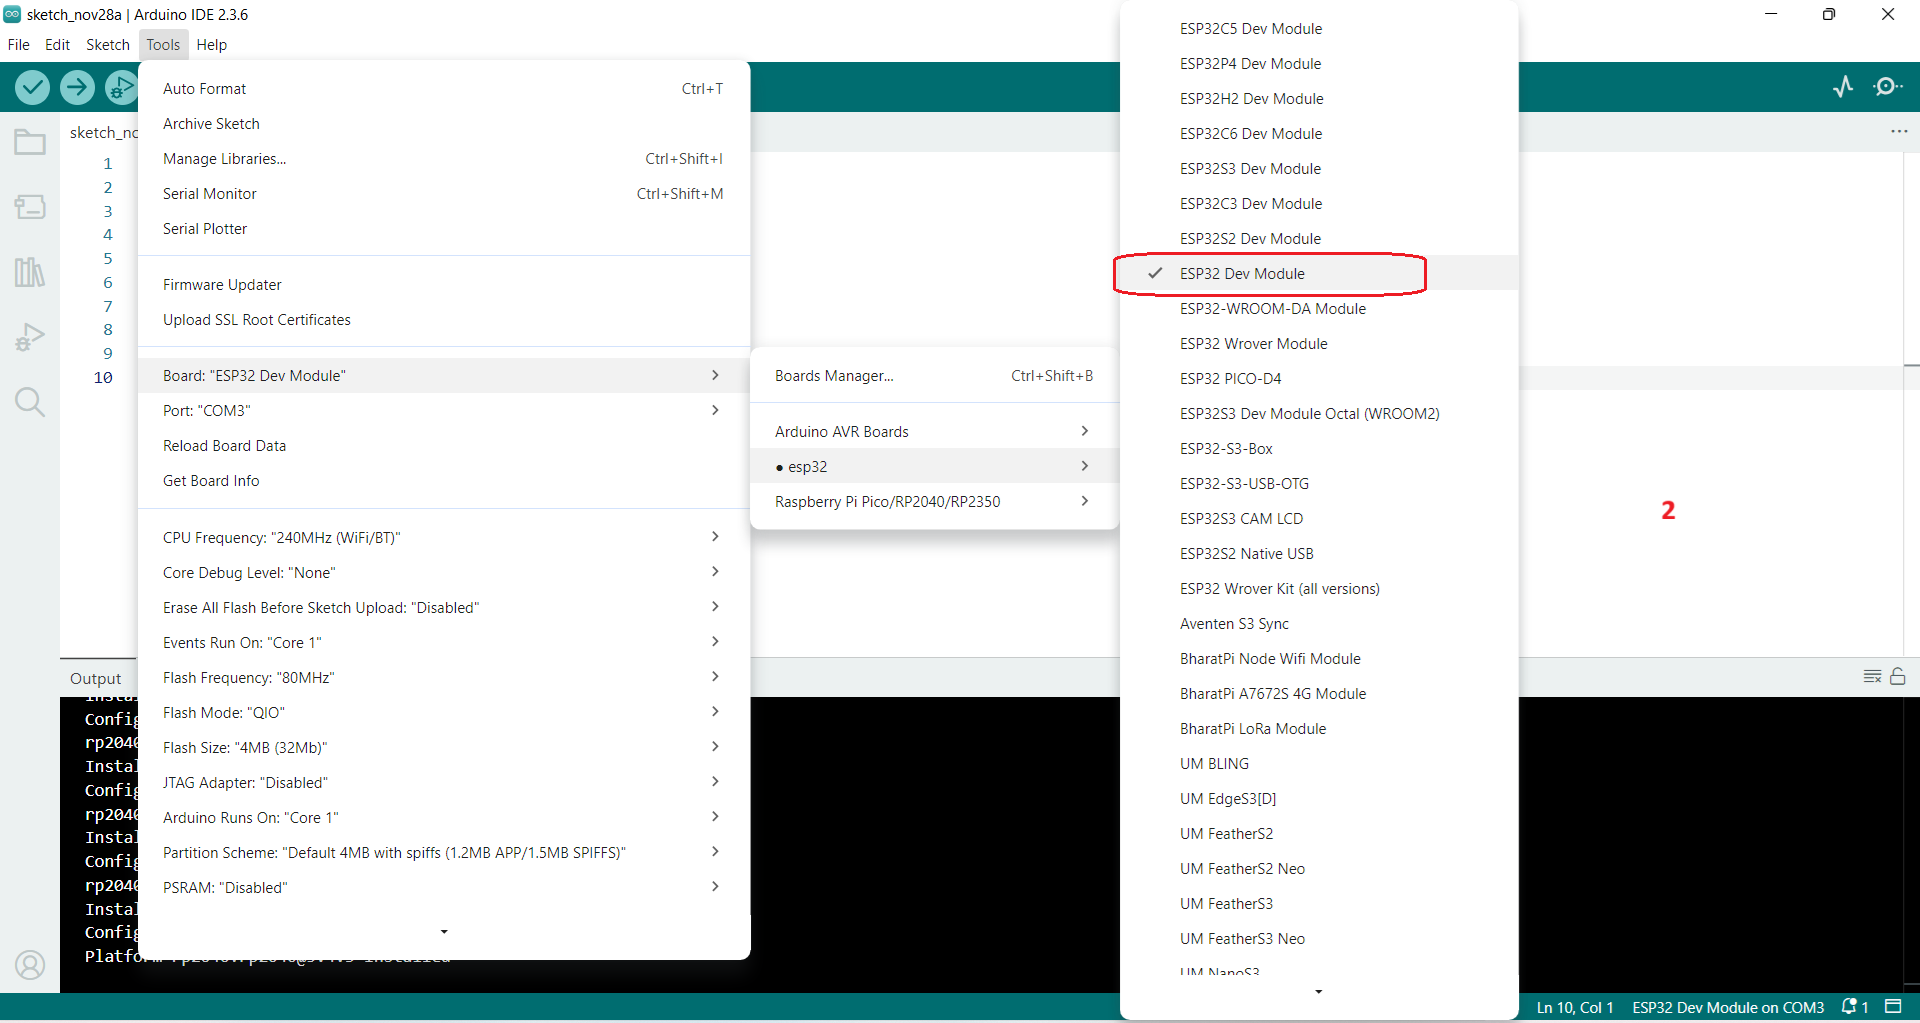Open Firmware Updater
Screen dimensions: 1920x1023
[444, 284]
